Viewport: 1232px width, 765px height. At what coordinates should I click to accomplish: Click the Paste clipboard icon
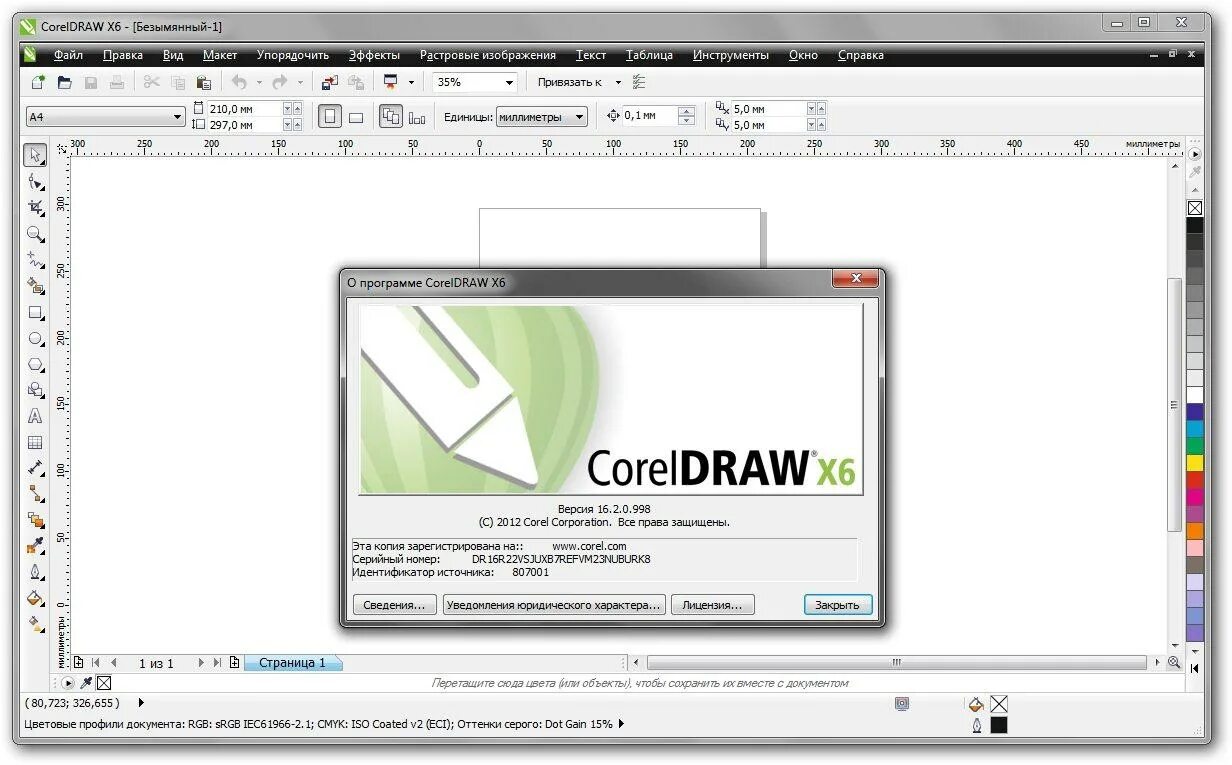(204, 83)
